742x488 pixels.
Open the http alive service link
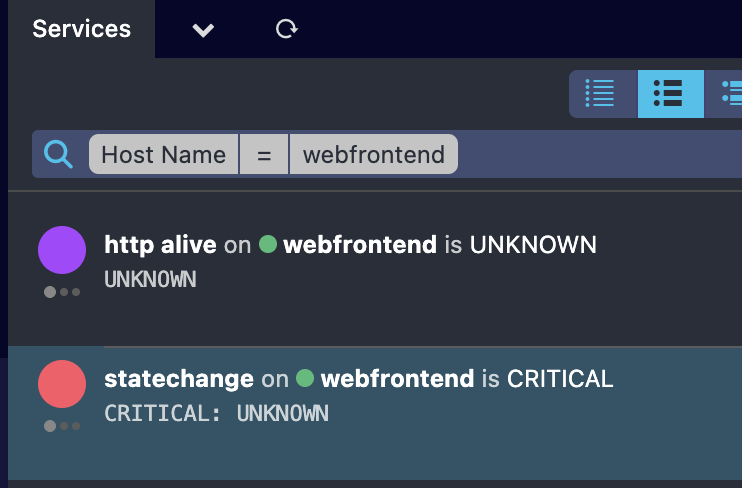[160, 245]
